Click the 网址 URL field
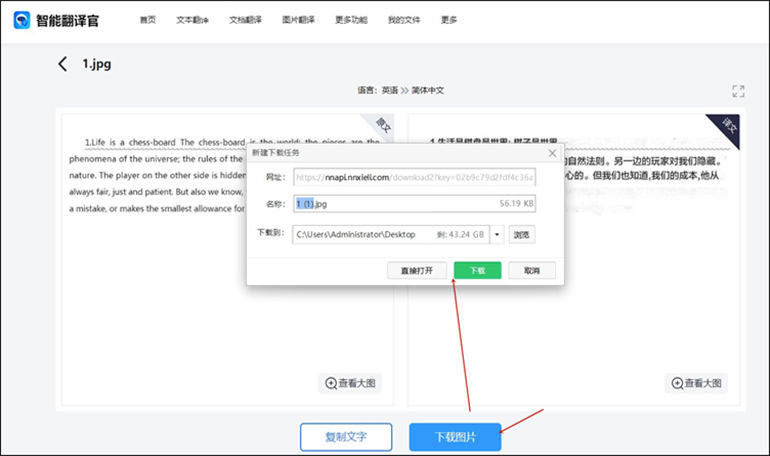The height and width of the screenshot is (456, 770). (414, 177)
